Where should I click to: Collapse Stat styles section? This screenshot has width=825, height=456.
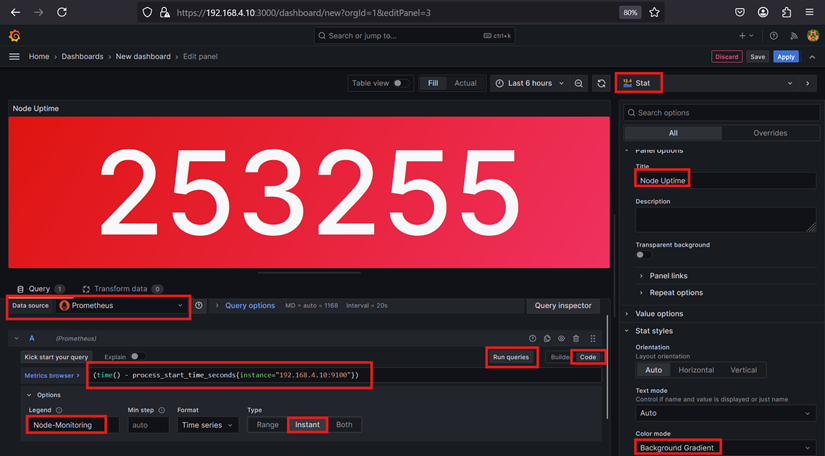pos(653,331)
